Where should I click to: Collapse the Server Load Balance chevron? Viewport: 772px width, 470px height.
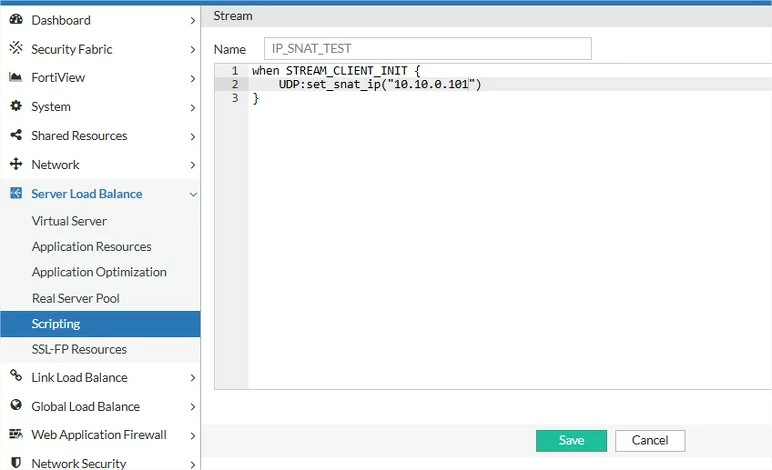point(193,194)
